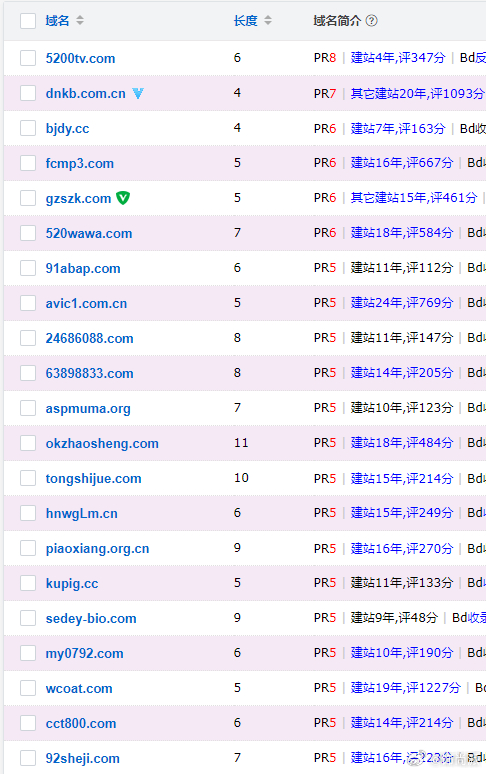Open 建站24年,评769分 link for avic1.com.cn
The image size is (486, 774).
point(402,303)
